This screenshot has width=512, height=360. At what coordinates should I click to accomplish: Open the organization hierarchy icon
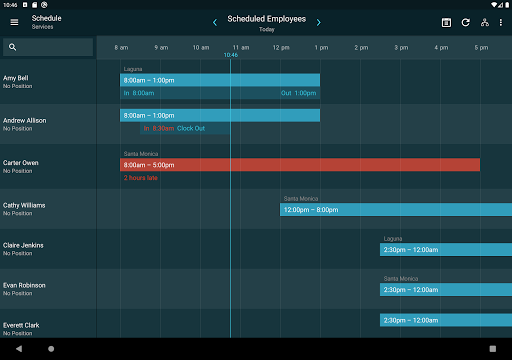485,22
